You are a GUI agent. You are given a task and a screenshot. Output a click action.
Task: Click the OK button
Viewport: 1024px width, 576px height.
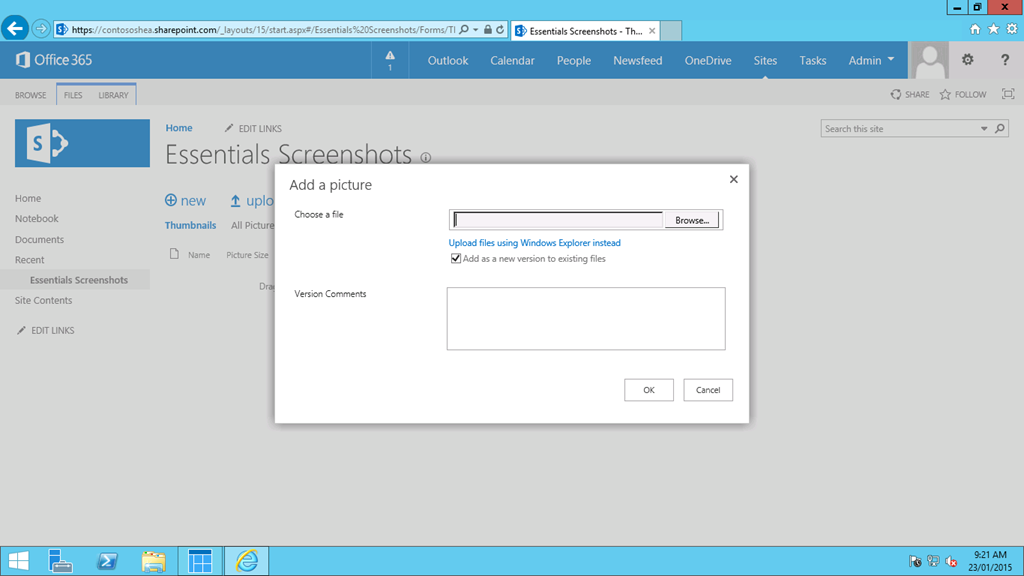pyautogui.click(x=649, y=390)
